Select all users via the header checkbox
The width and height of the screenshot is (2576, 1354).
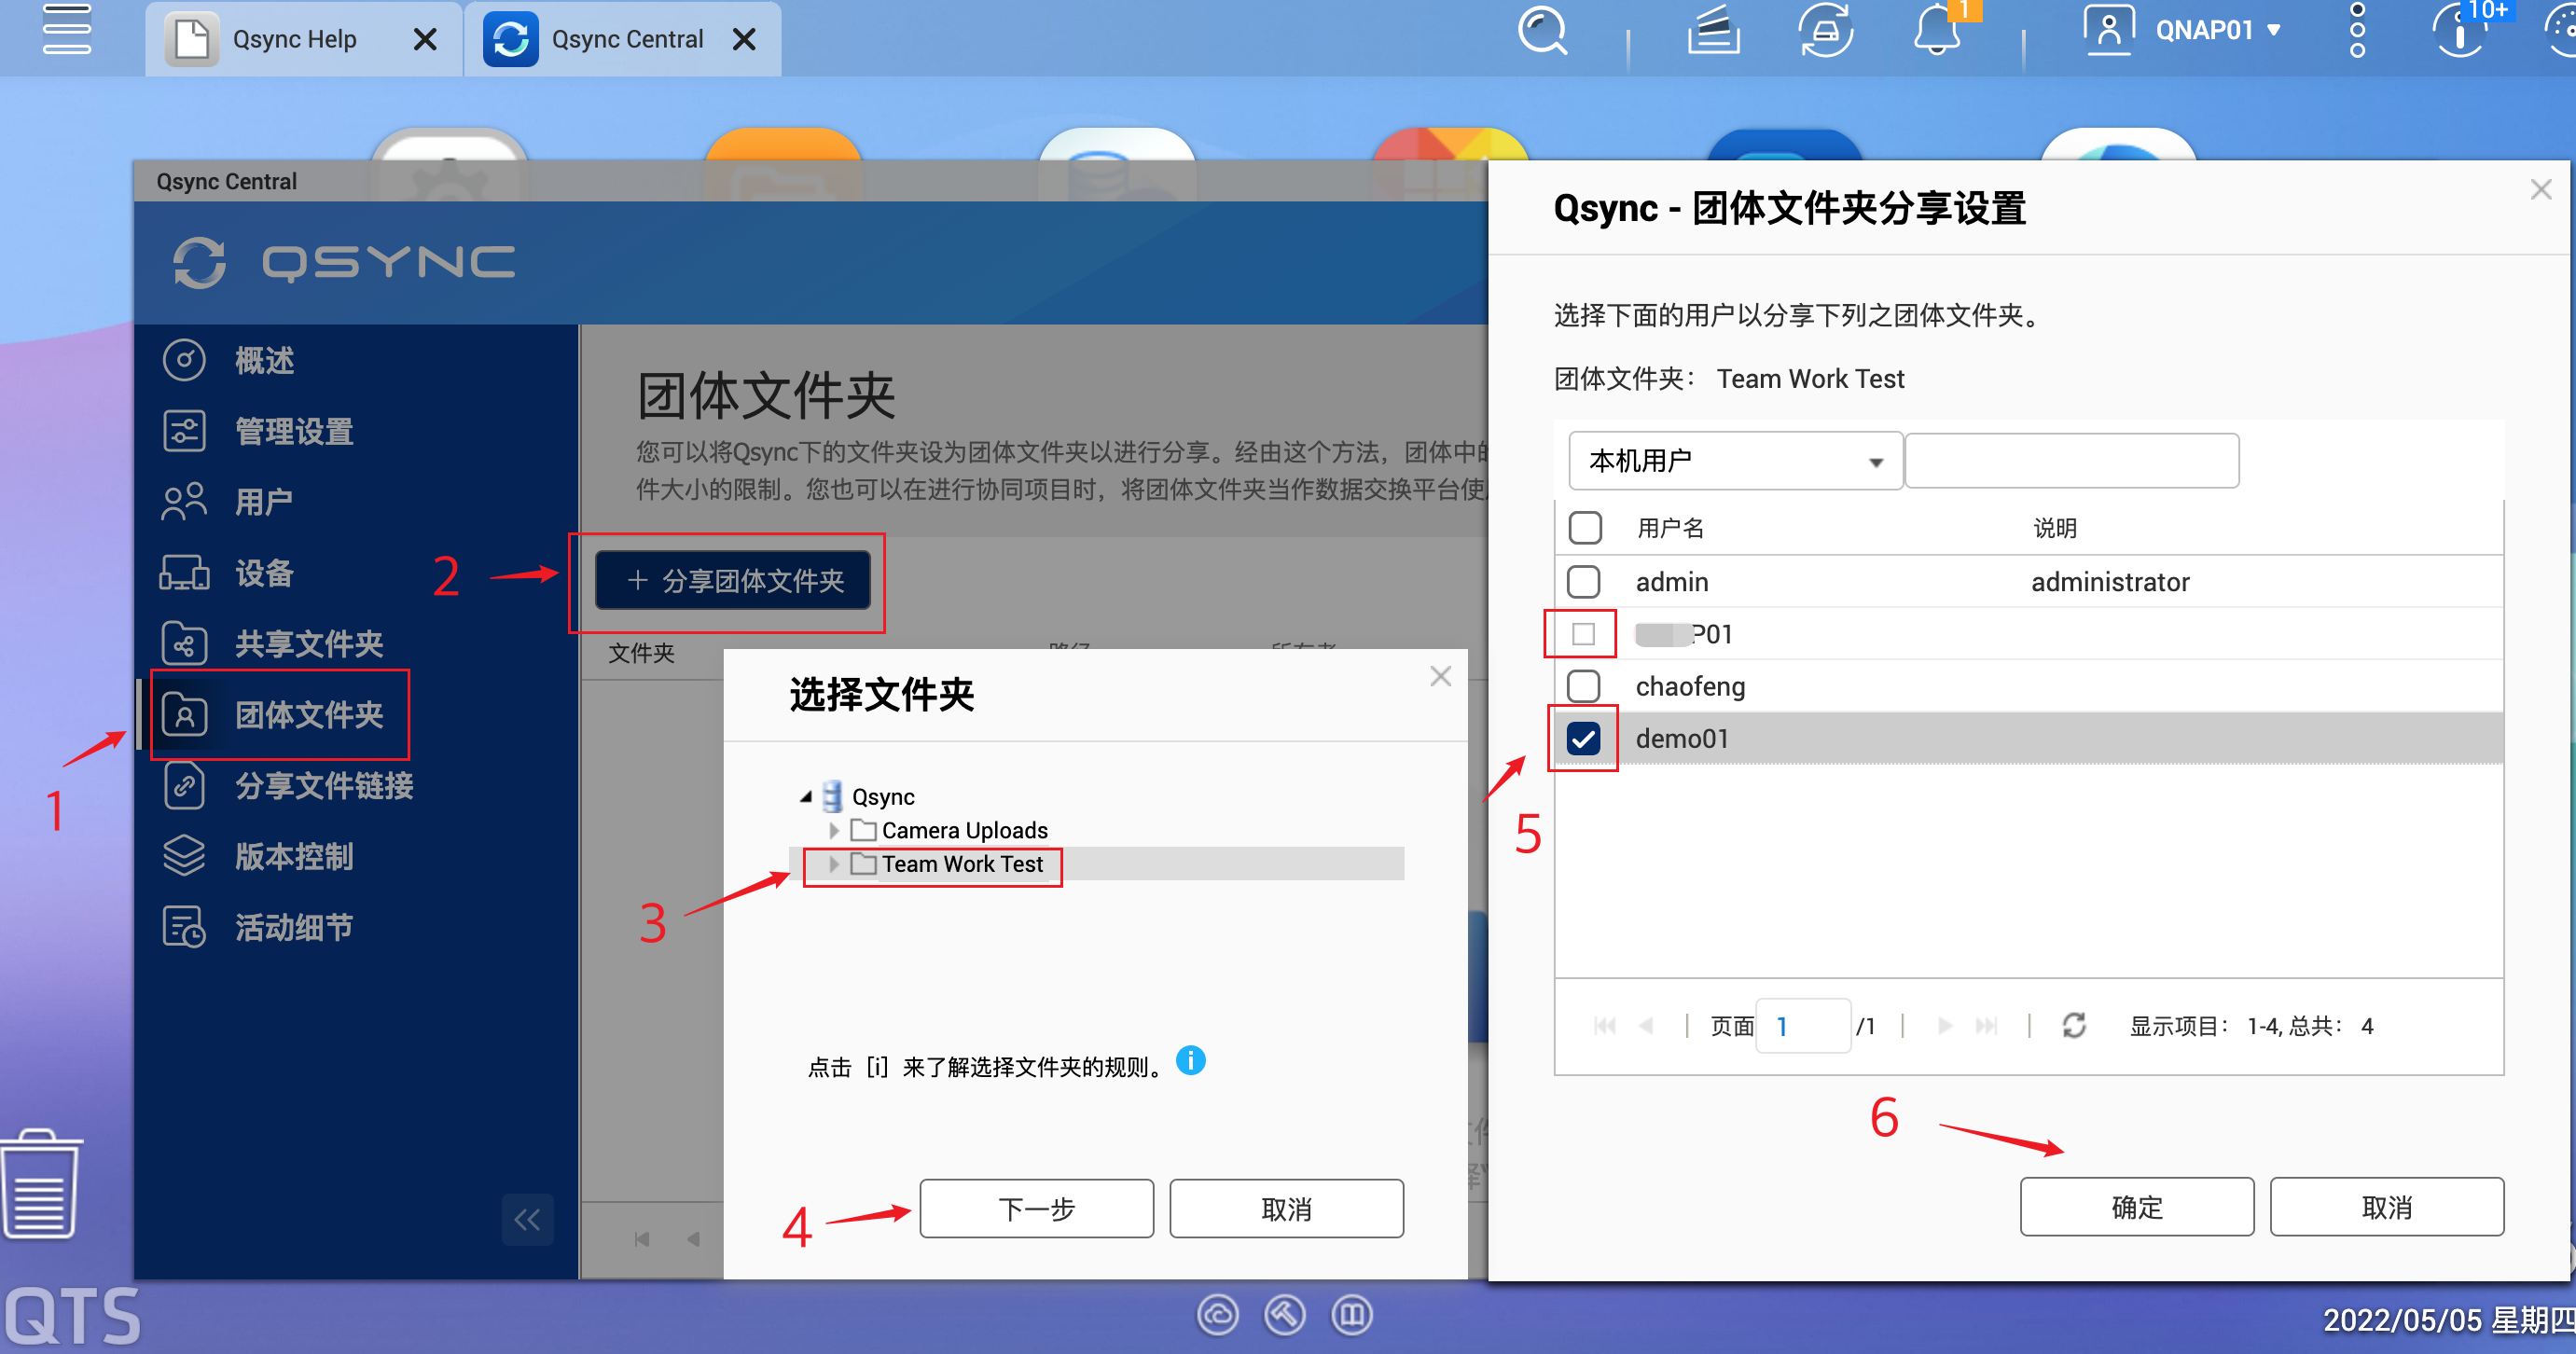(1583, 527)
